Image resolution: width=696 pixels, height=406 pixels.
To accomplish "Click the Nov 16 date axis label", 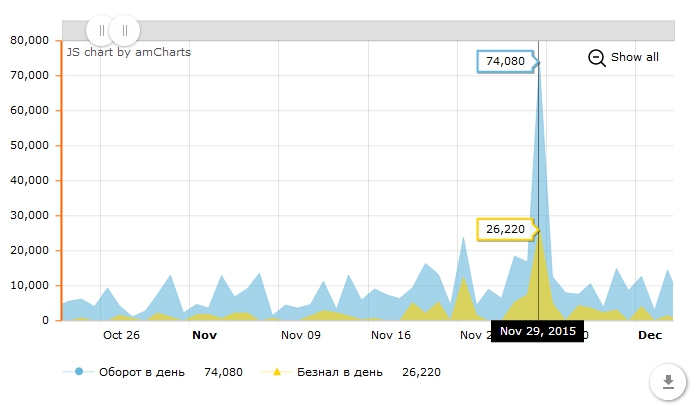I will coord(390,335).
